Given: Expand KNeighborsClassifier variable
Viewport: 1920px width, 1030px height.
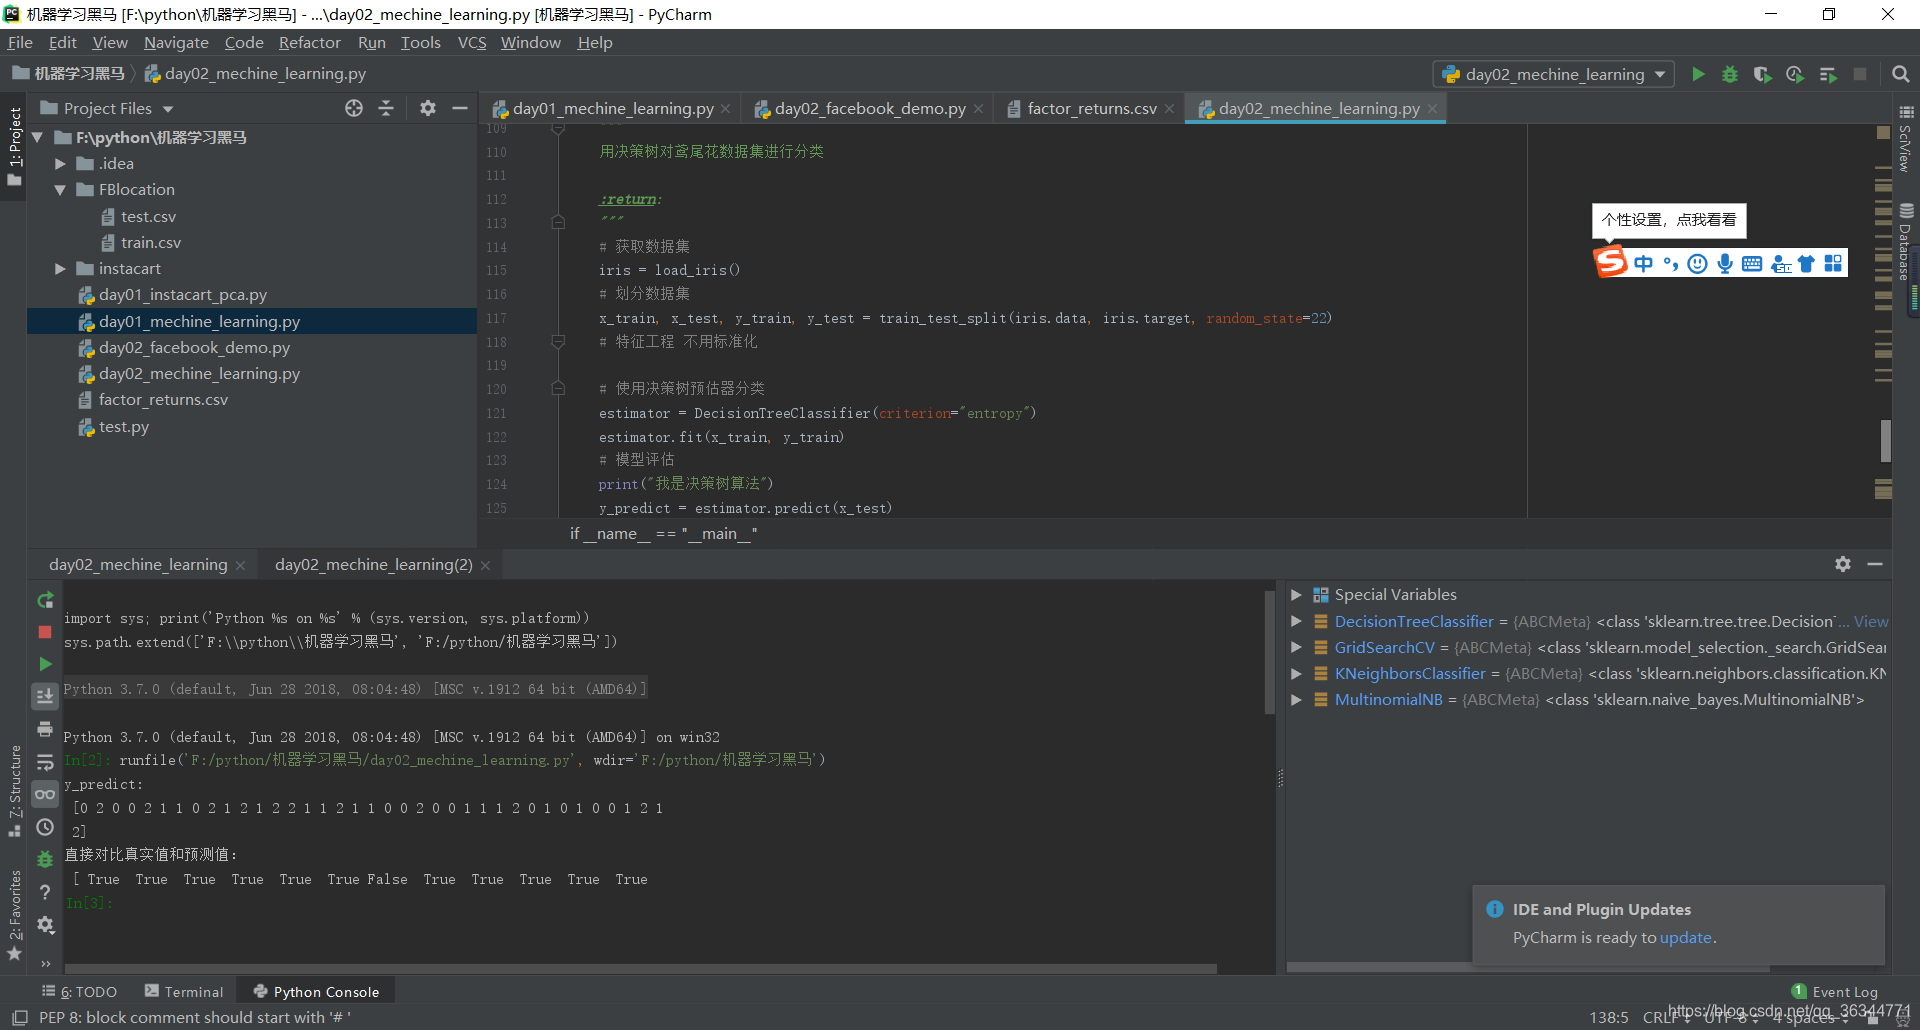Looking at the screenshot, I should (x=1296, y=673).
